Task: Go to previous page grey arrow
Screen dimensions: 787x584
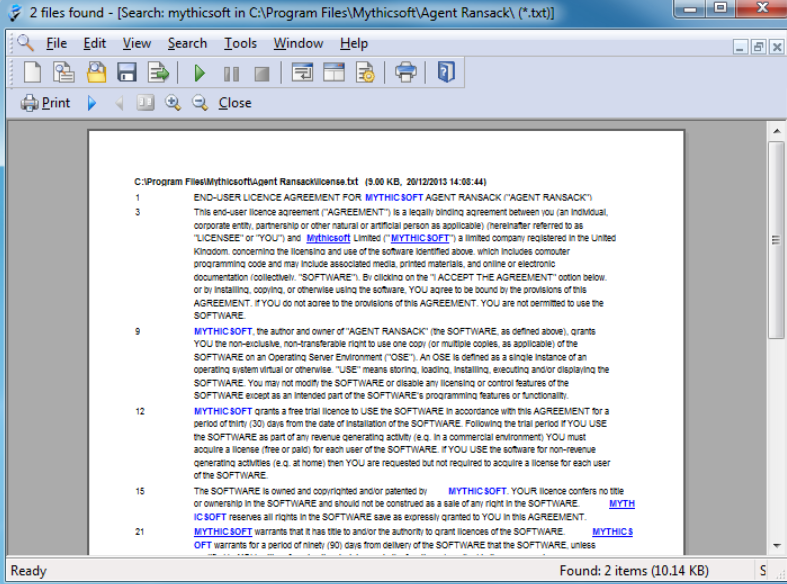Action: point(119,103)
